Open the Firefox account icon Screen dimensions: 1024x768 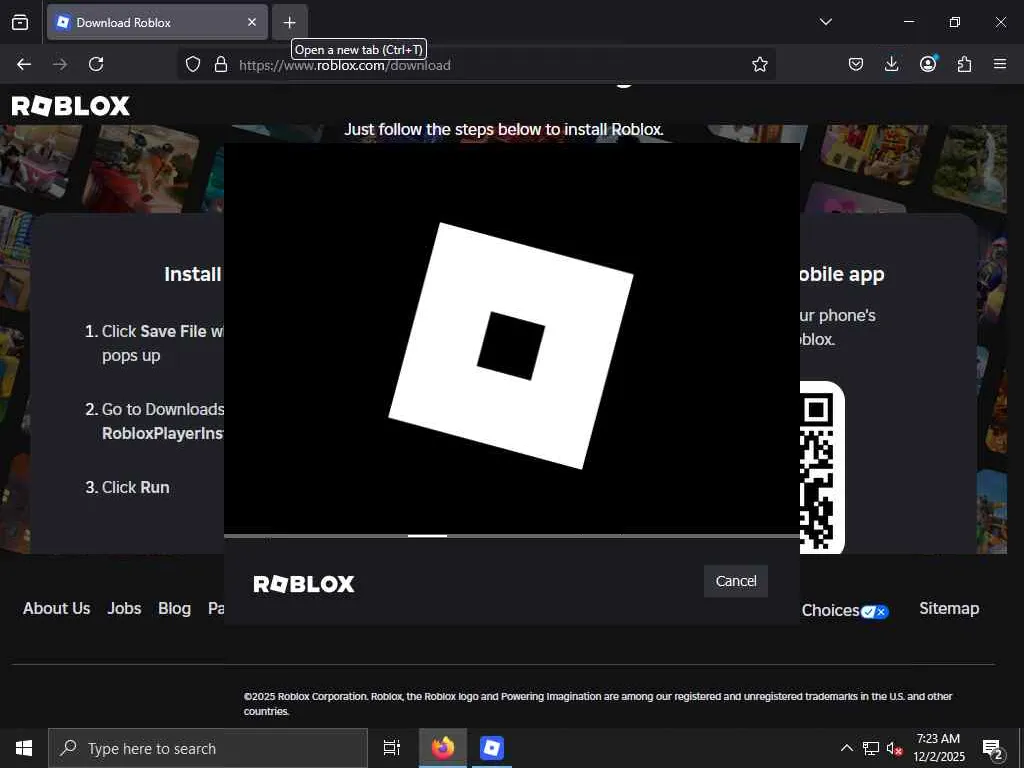(928, 64)
